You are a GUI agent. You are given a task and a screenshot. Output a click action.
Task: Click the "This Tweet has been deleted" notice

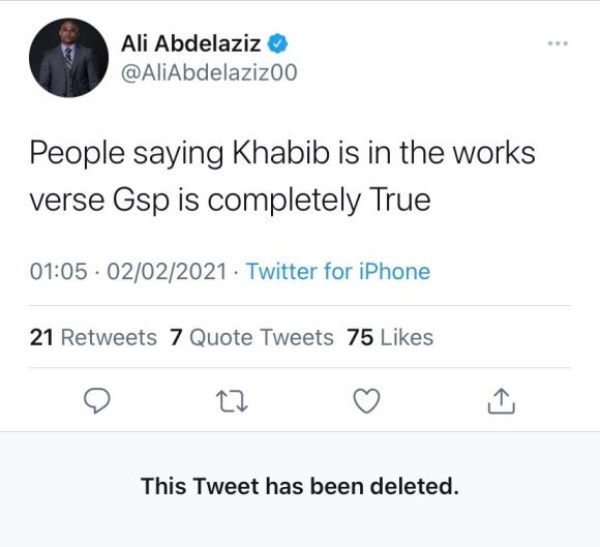click(299, 487)
